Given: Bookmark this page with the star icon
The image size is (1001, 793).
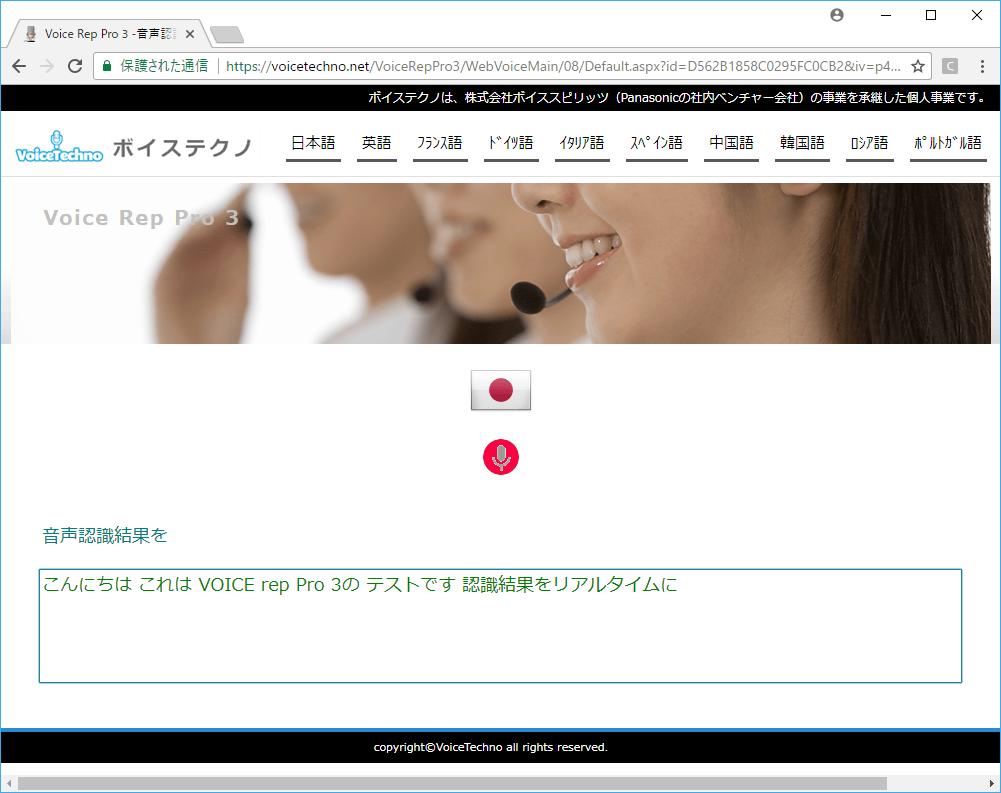Looking at the screenshot, I should pos(917,66).
